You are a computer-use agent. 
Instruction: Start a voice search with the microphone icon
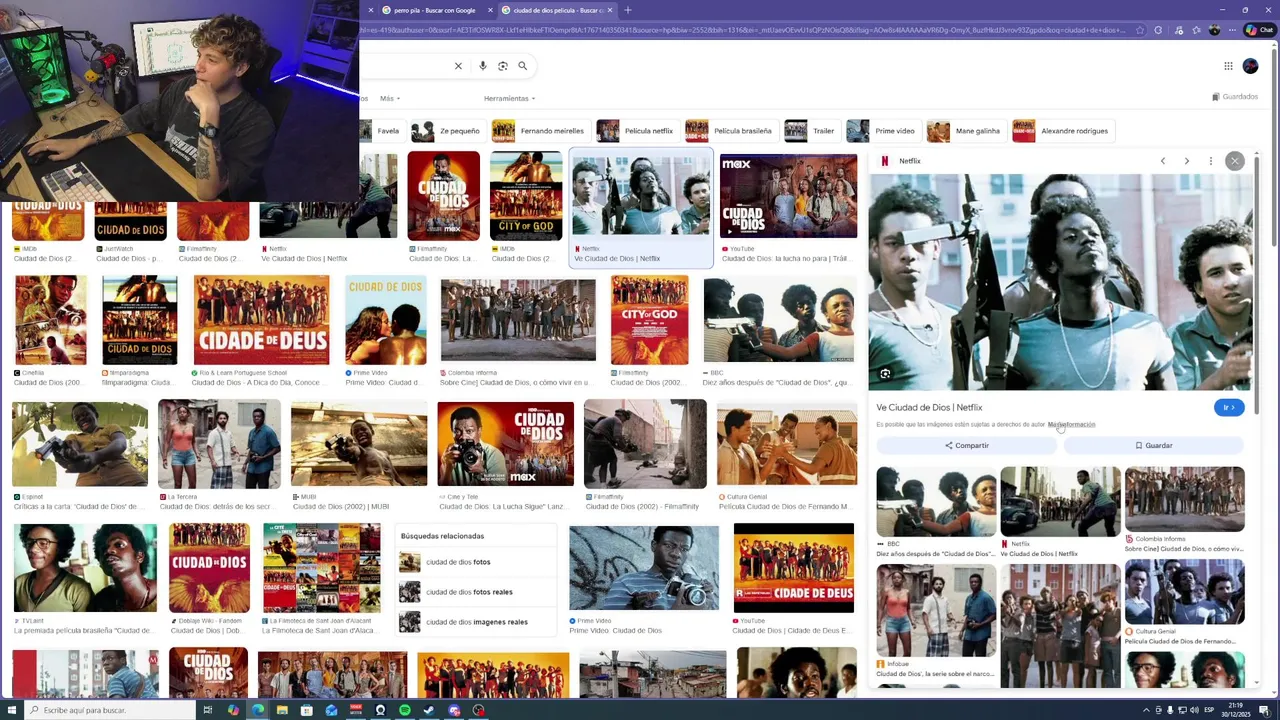[x=482, y=66]
